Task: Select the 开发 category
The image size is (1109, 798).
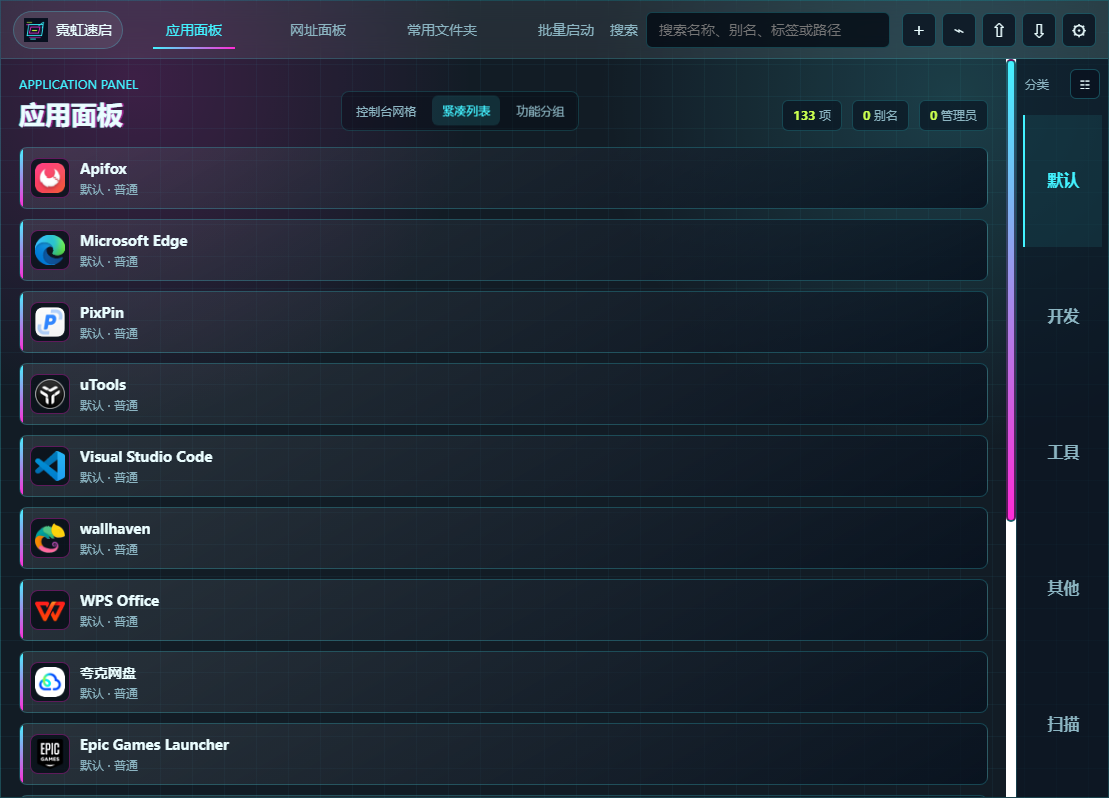Action: (x=1062, y=316)
